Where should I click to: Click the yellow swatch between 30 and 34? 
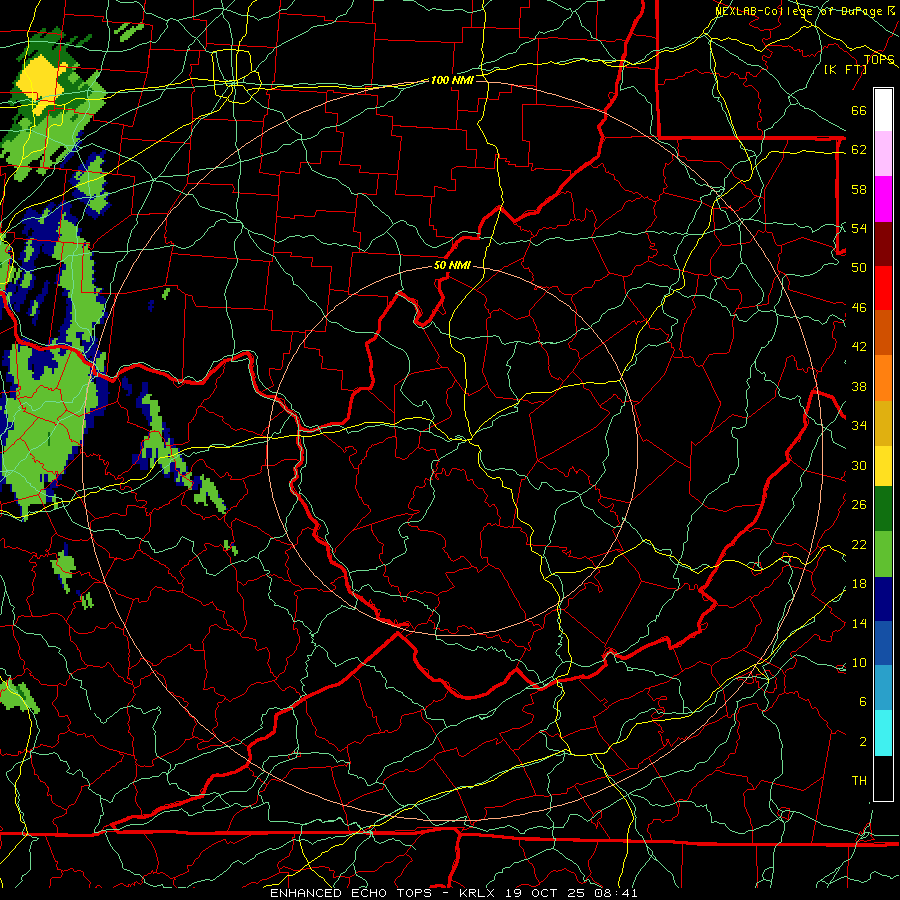point(883,465)
